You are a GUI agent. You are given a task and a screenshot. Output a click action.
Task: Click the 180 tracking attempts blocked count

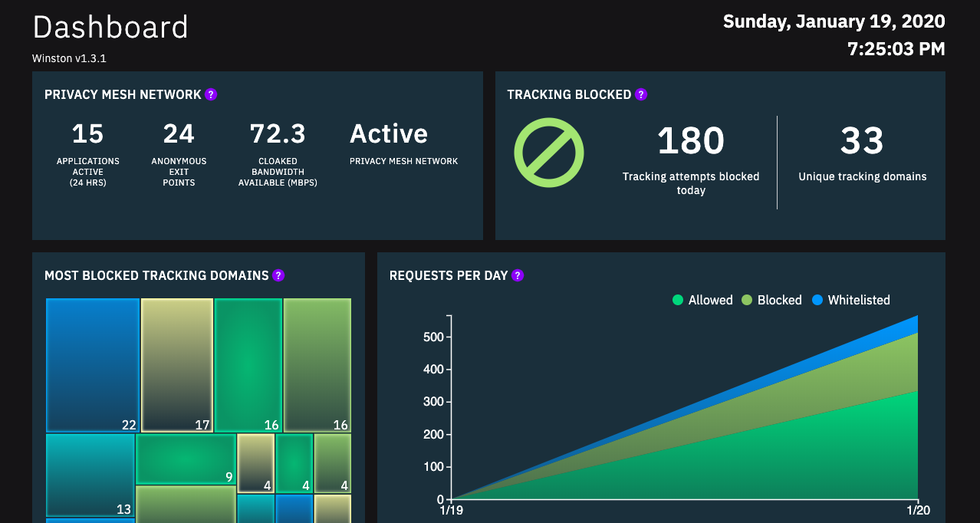690,141
